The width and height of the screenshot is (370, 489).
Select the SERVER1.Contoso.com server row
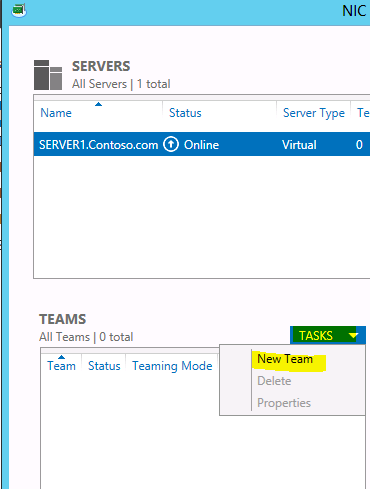click(x=202, y=144)
